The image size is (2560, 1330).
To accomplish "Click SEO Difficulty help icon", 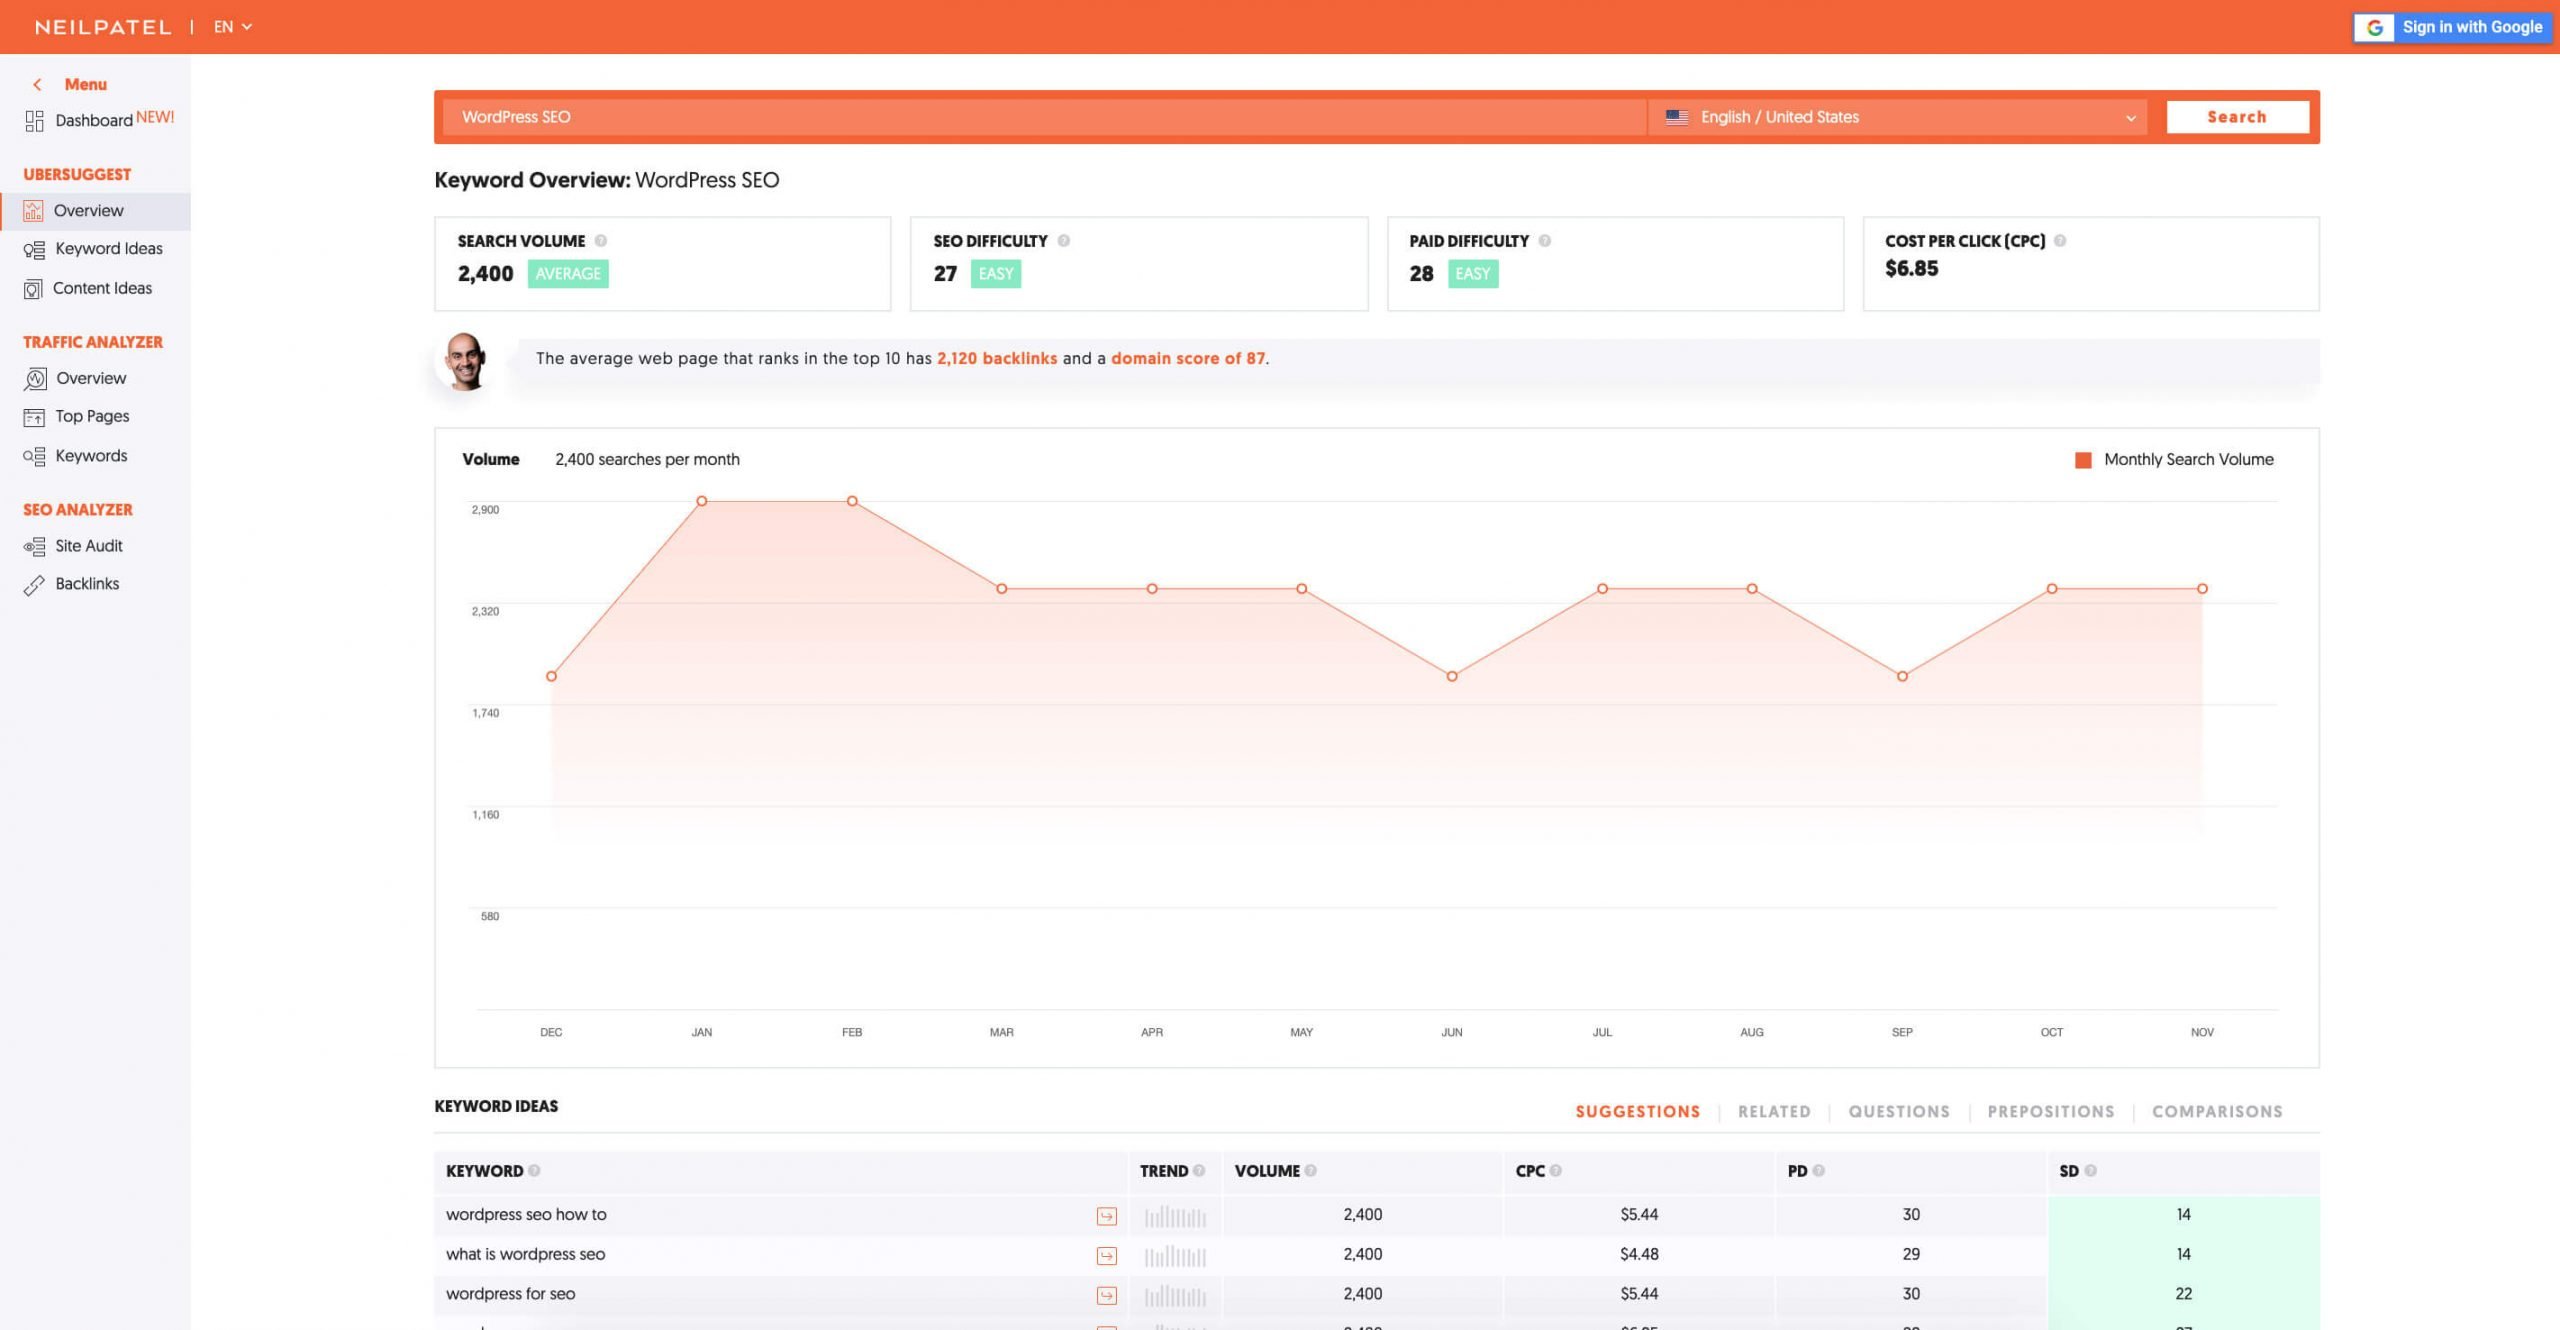I will point(1064,241).
